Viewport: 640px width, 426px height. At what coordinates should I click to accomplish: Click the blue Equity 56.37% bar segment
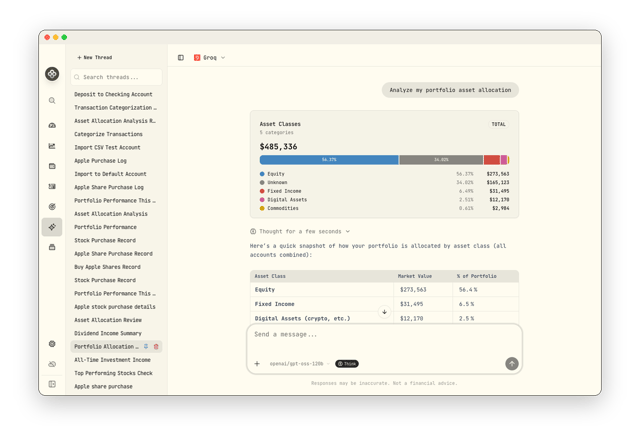[x=329, y=160]
